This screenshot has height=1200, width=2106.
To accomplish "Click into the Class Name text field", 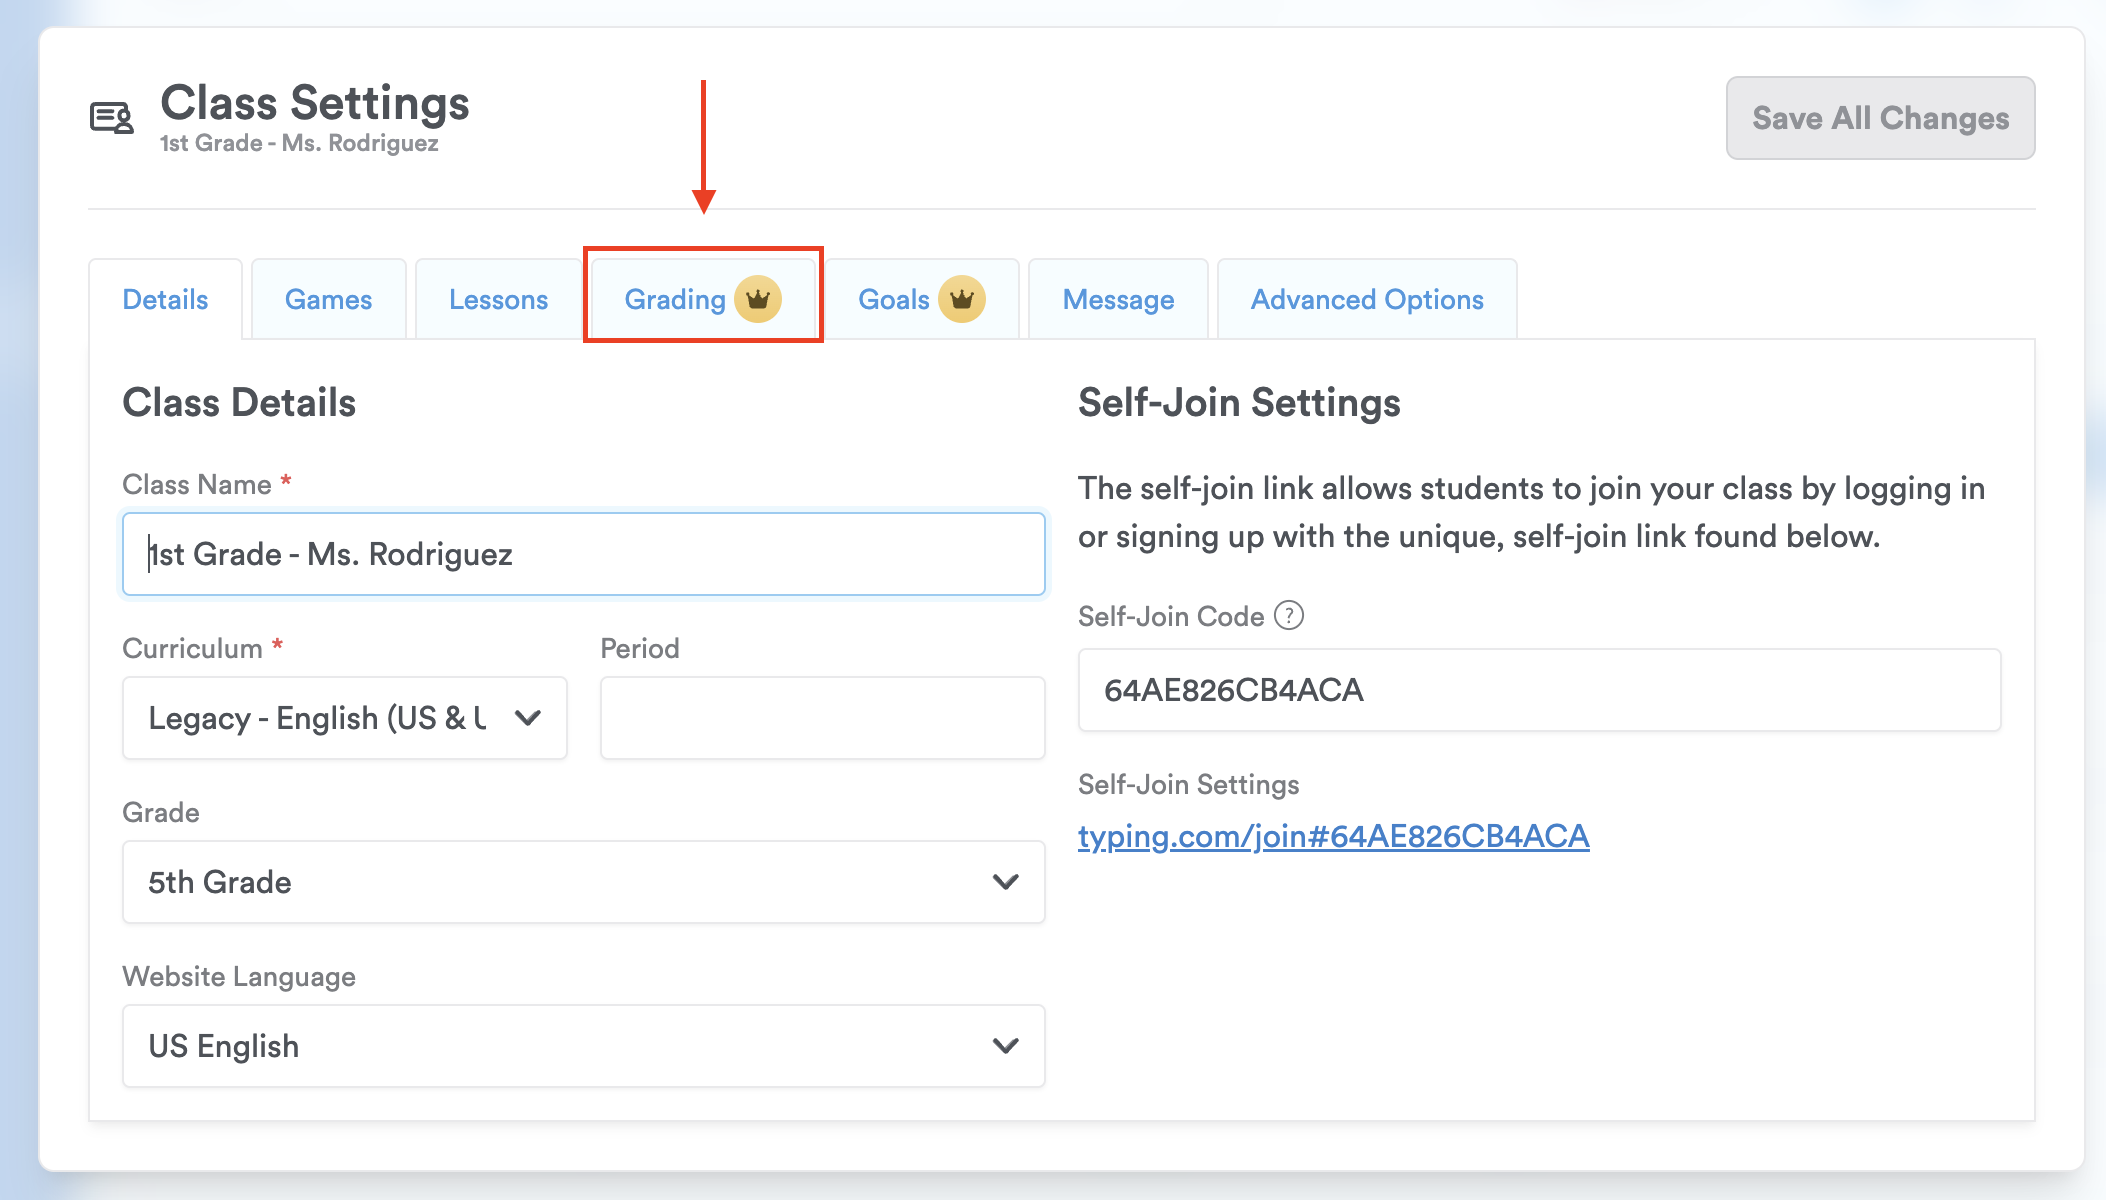I will click(583, 554).
